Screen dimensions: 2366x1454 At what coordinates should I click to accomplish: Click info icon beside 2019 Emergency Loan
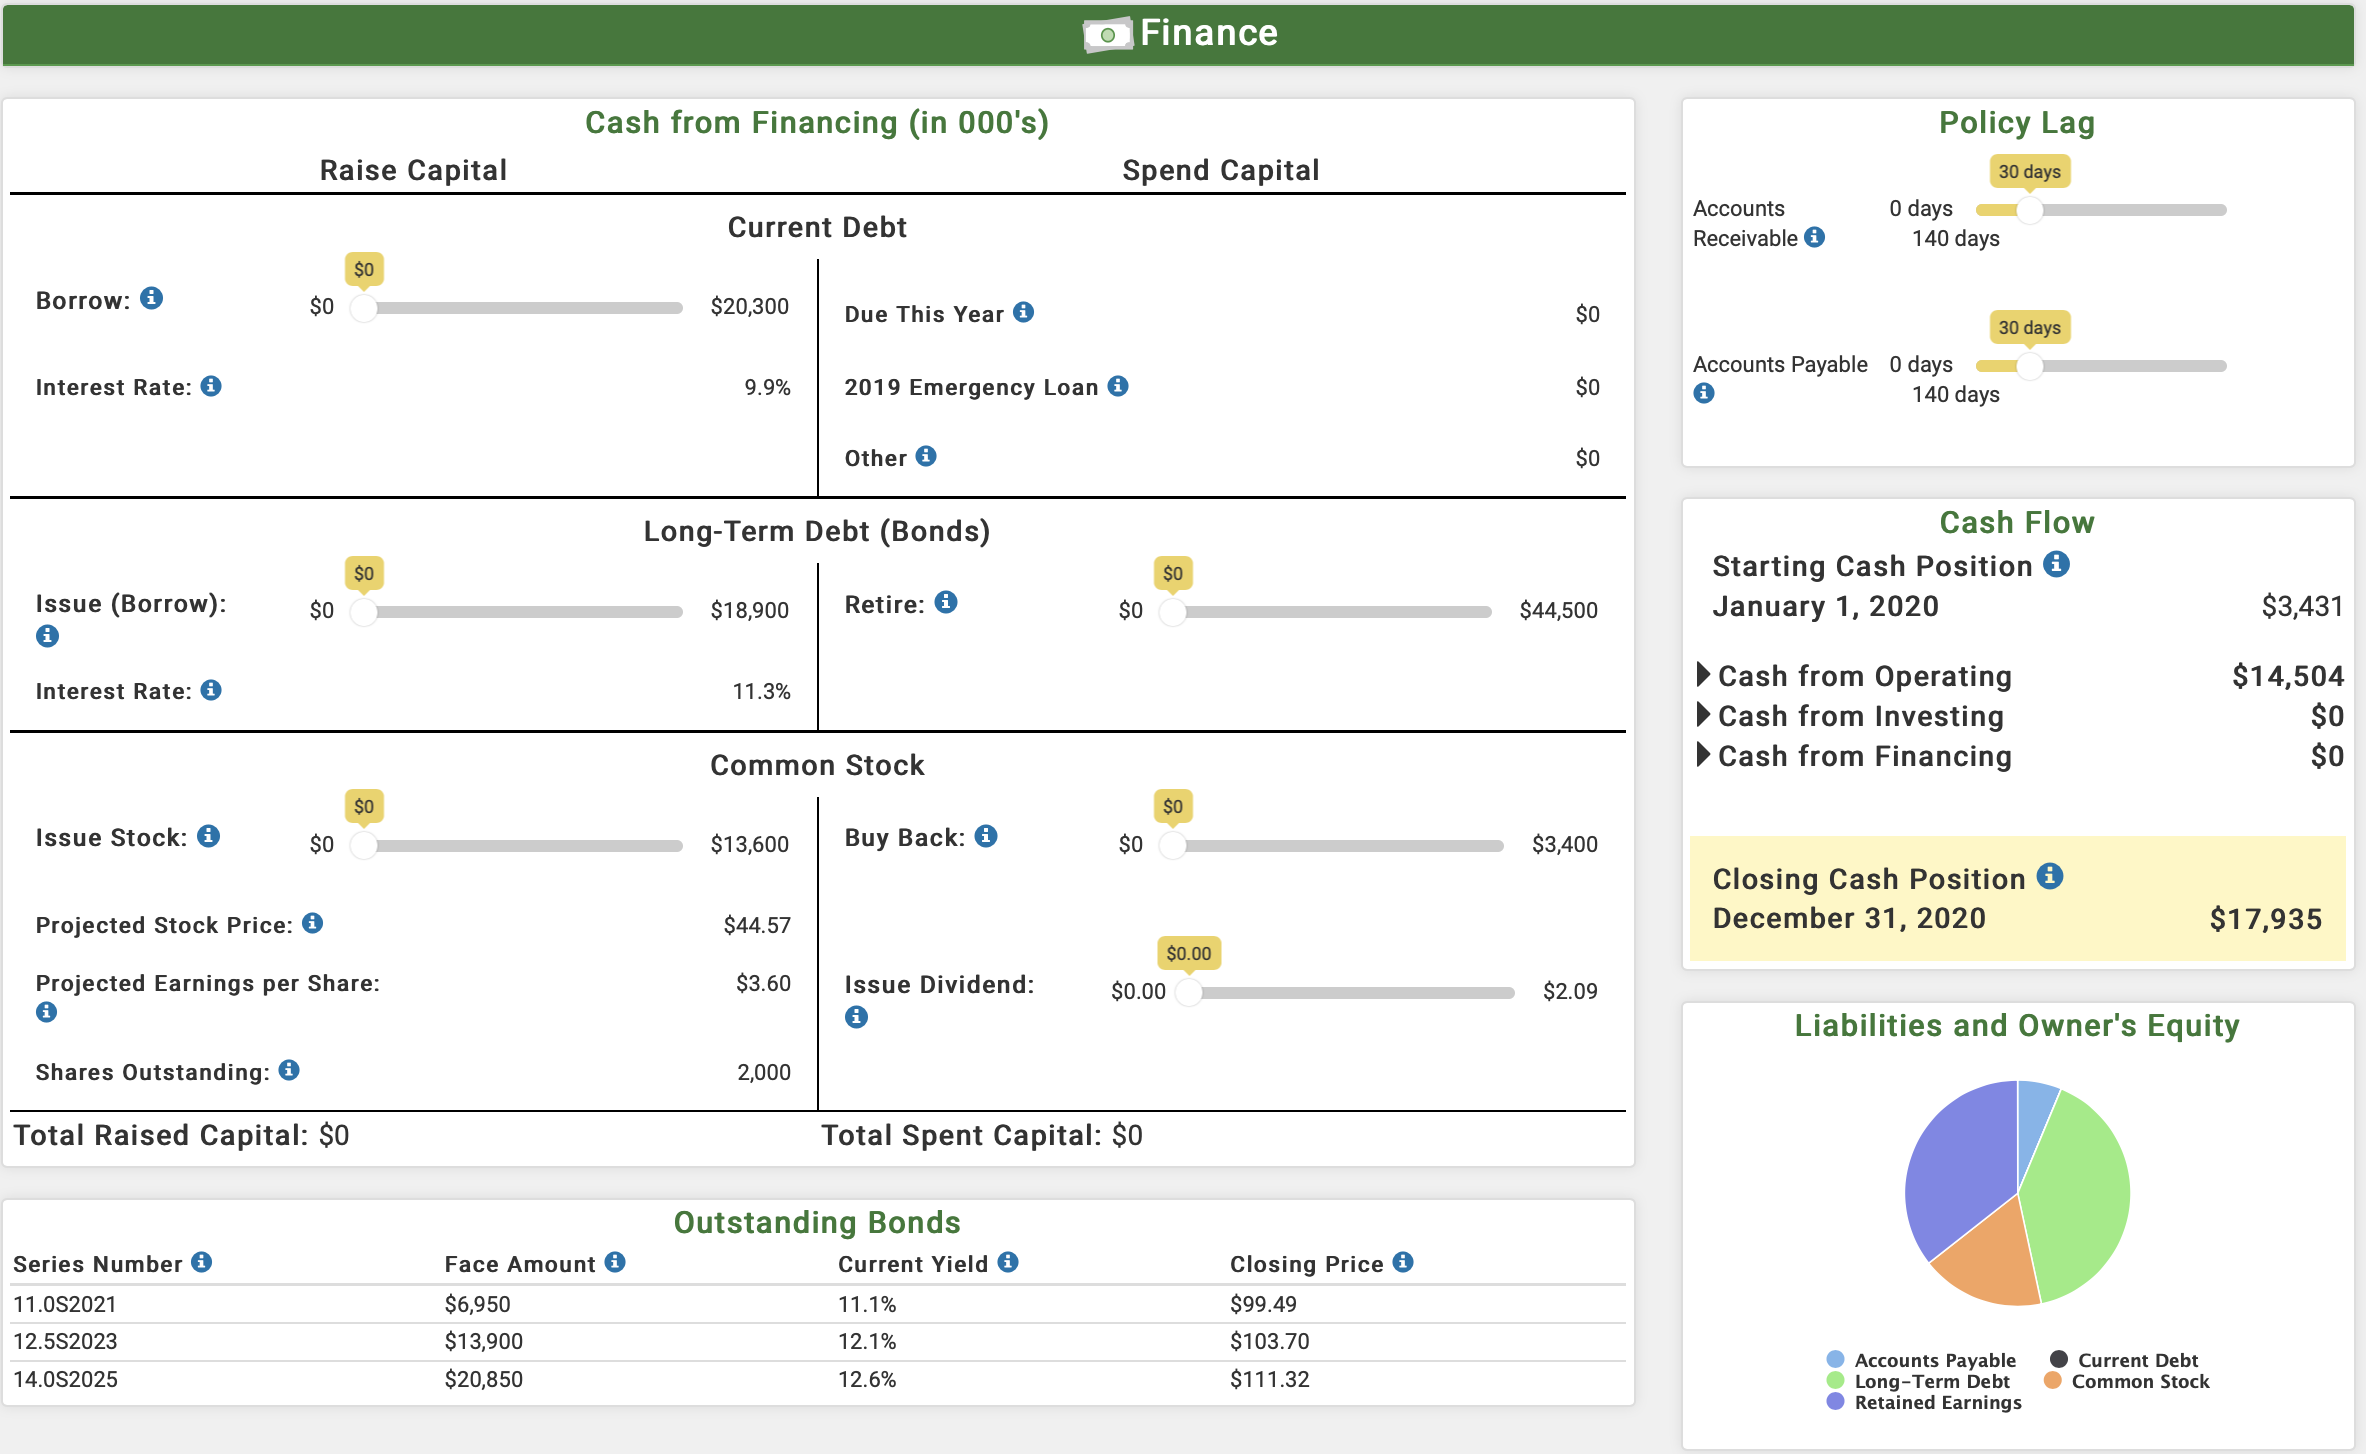point(1118,386)
